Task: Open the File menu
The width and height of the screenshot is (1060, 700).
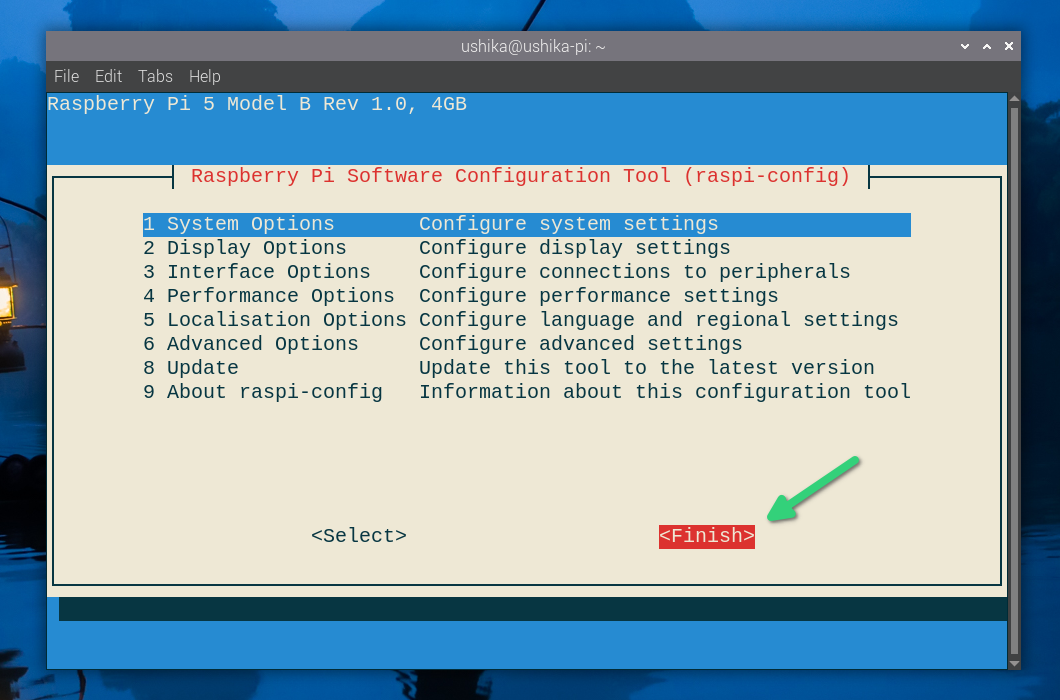Action: click(66, 76)
